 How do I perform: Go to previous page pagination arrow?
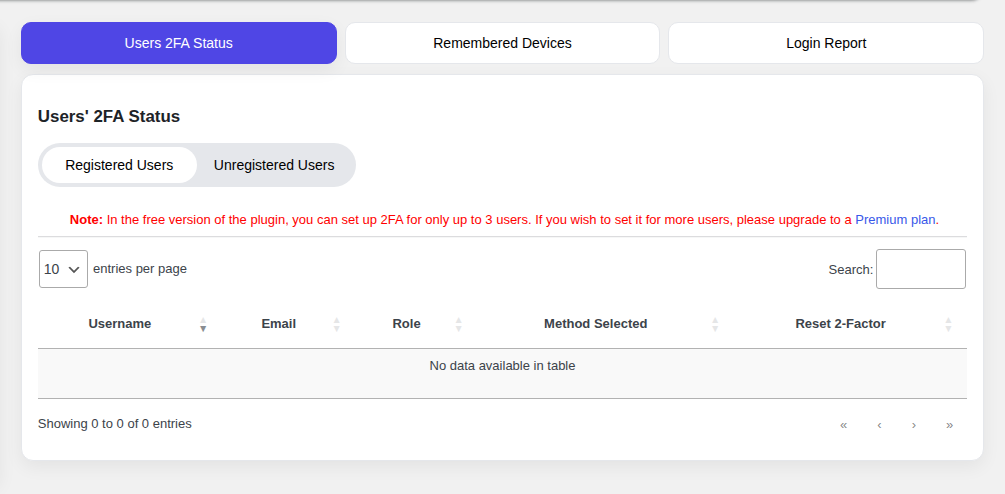pos(879,425)
